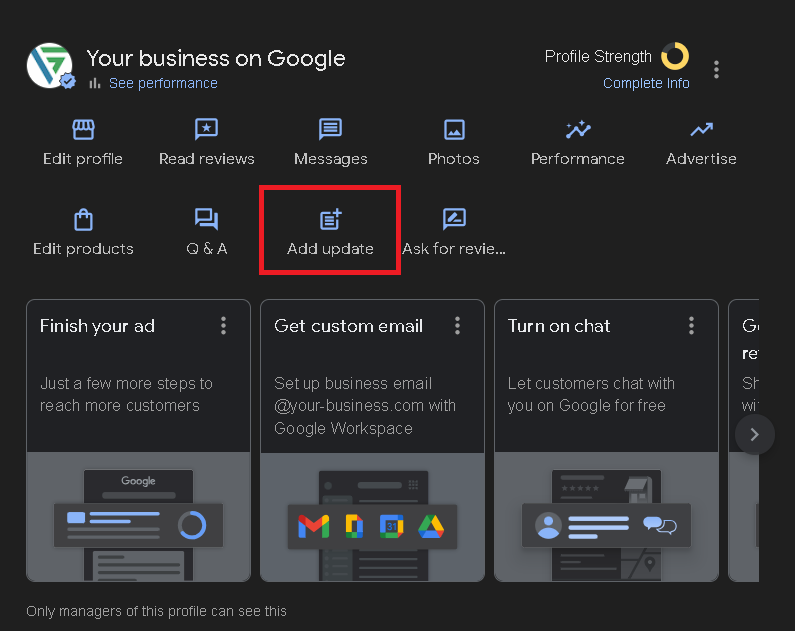Click the Ask for revie... label
The width and height of the screenshot is (795, 631).
(x=454, y=249)
